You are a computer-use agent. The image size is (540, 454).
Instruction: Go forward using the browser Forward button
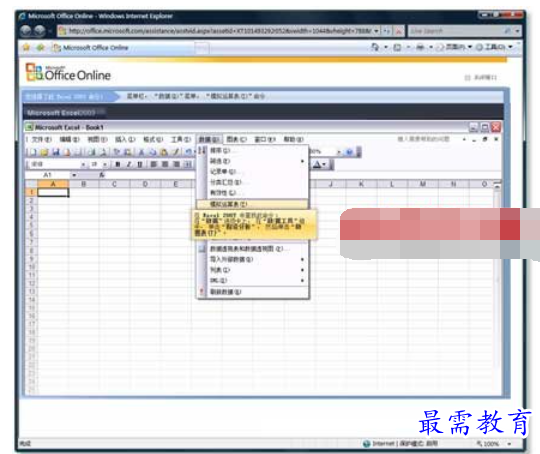tap(40, 31)
